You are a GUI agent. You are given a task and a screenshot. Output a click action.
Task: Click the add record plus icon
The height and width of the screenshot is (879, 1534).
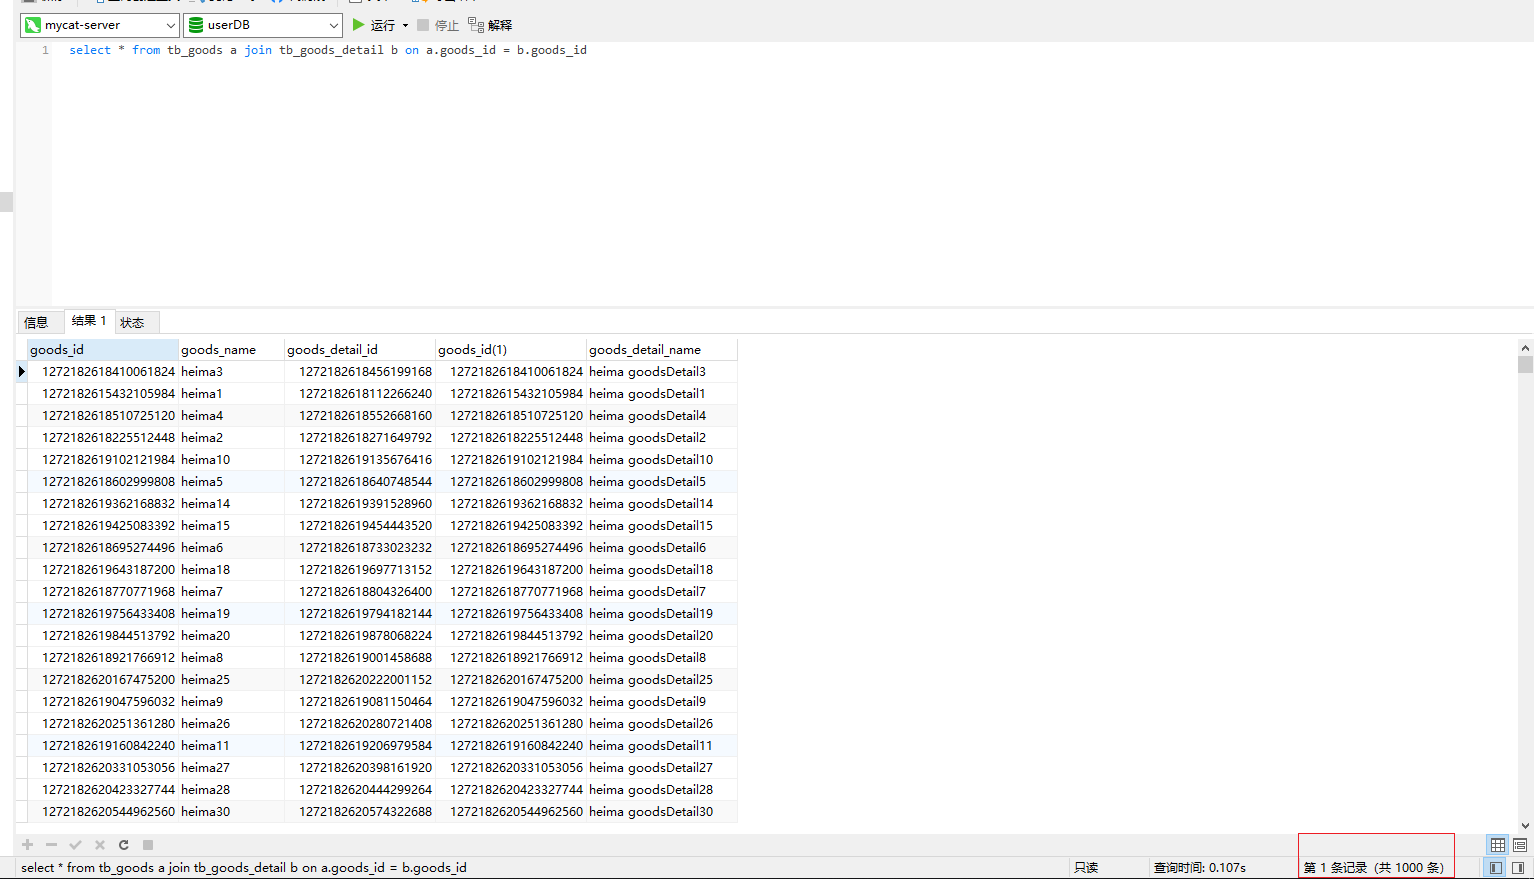point(28,845)
